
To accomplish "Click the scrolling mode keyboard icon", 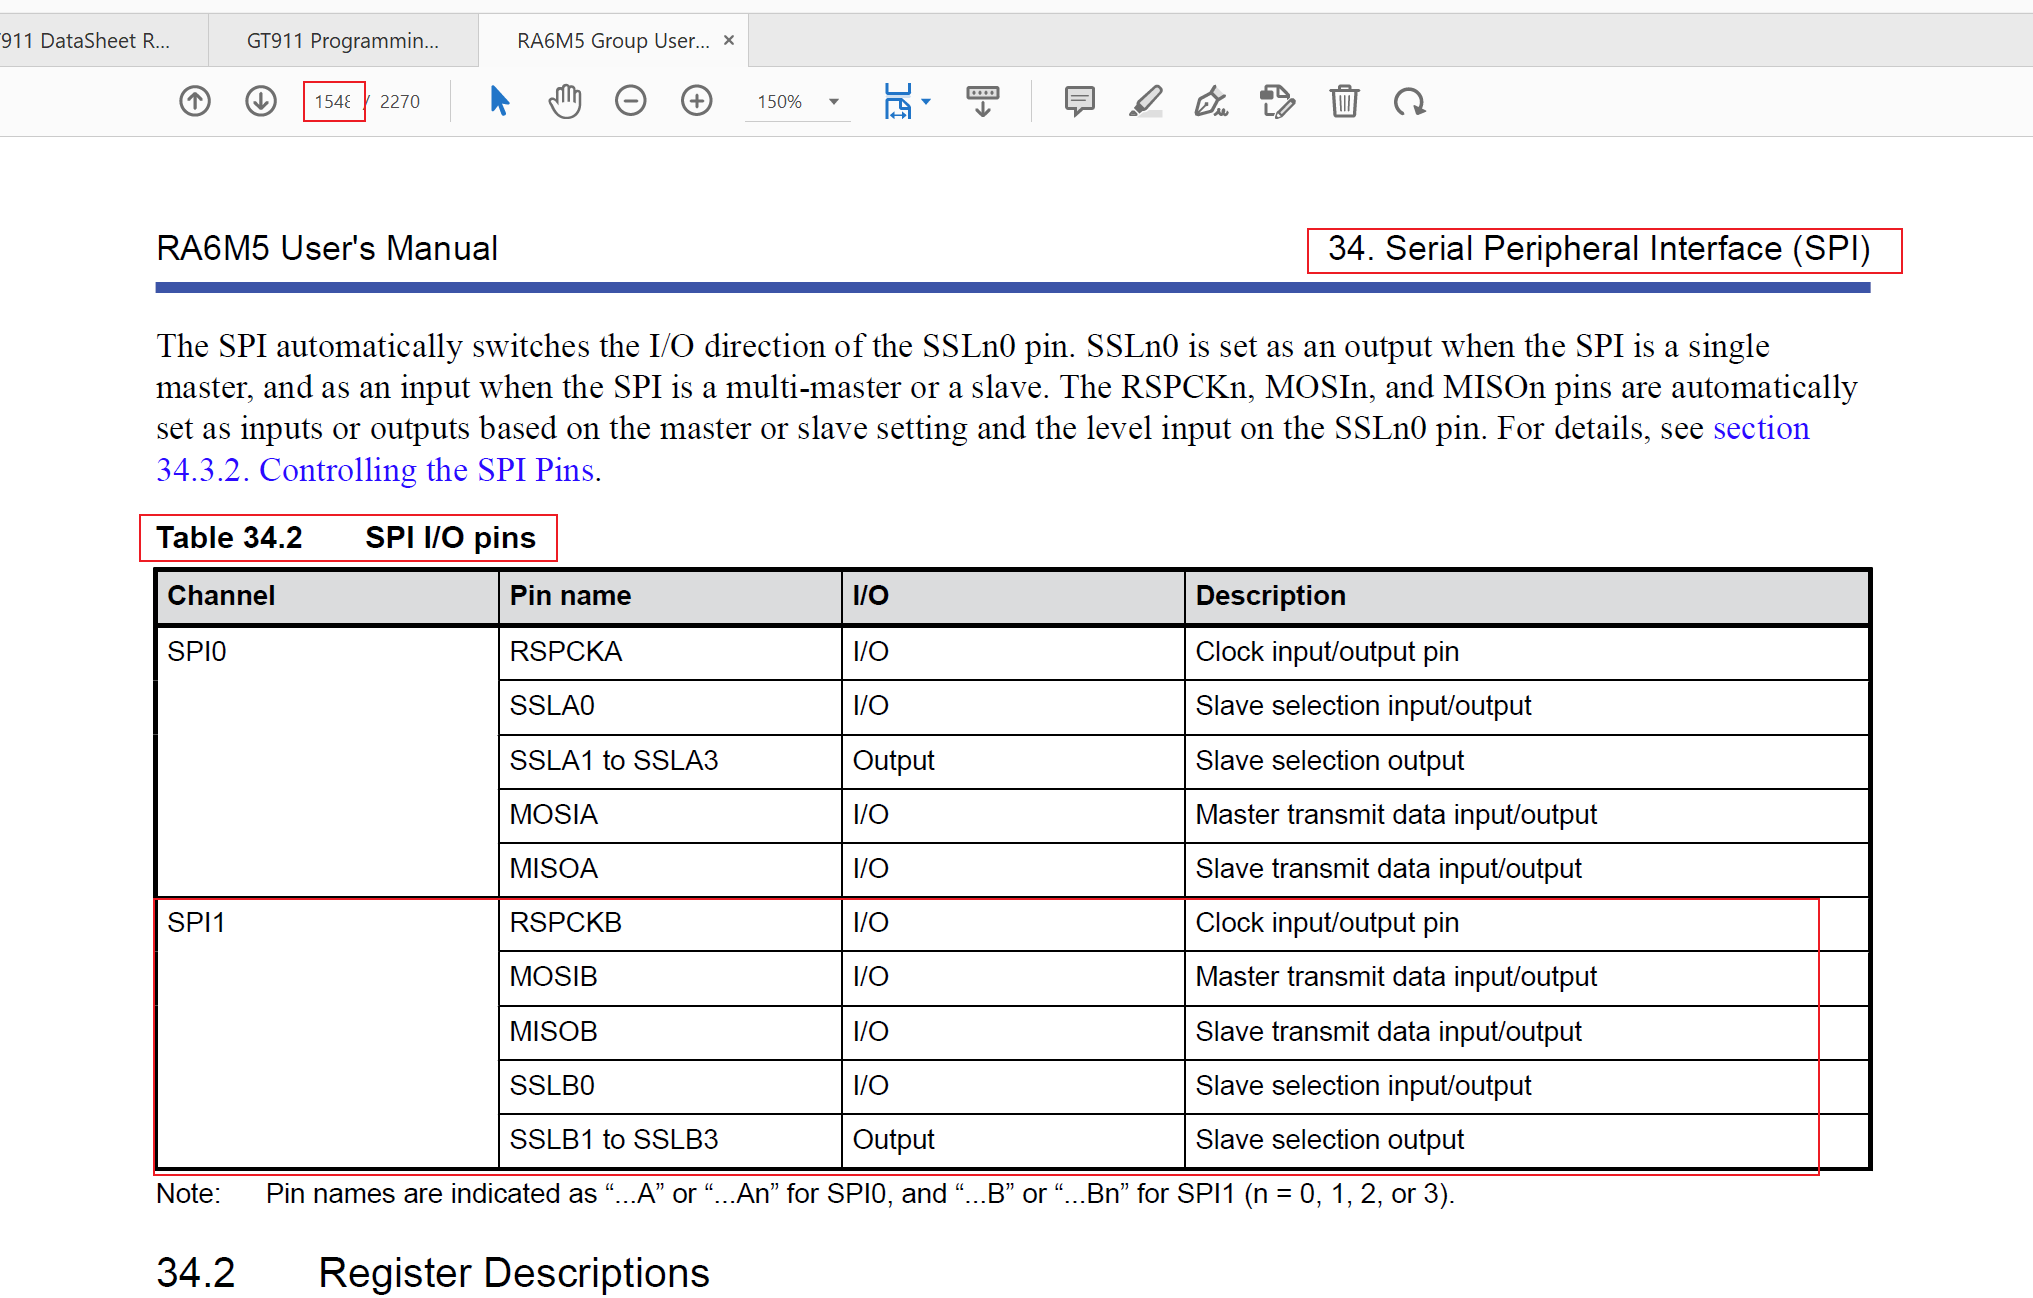I will click(x=983, y=101).
